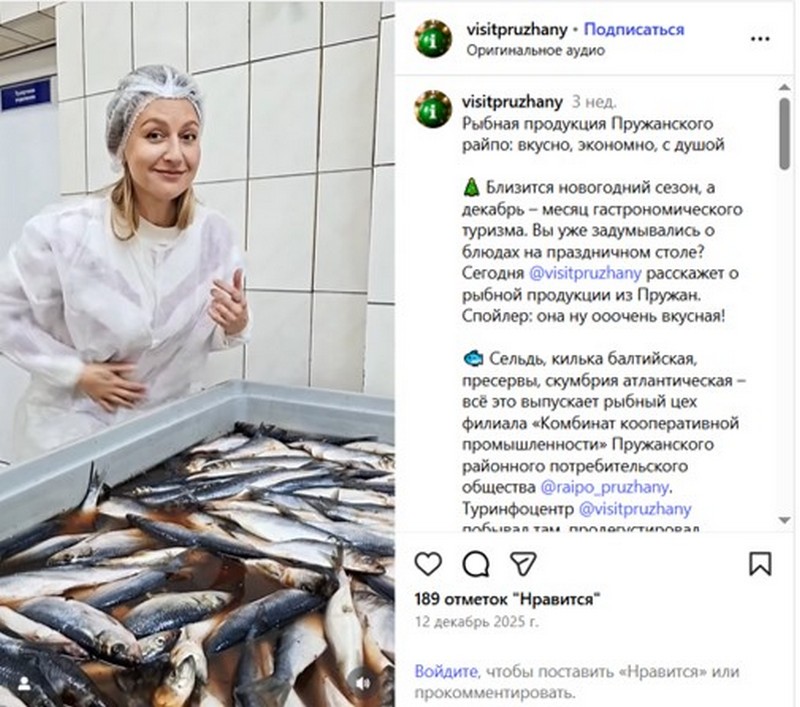Screen dimensions: 800x707
Task: Show tagged people icon on photo
Action: 24,684
